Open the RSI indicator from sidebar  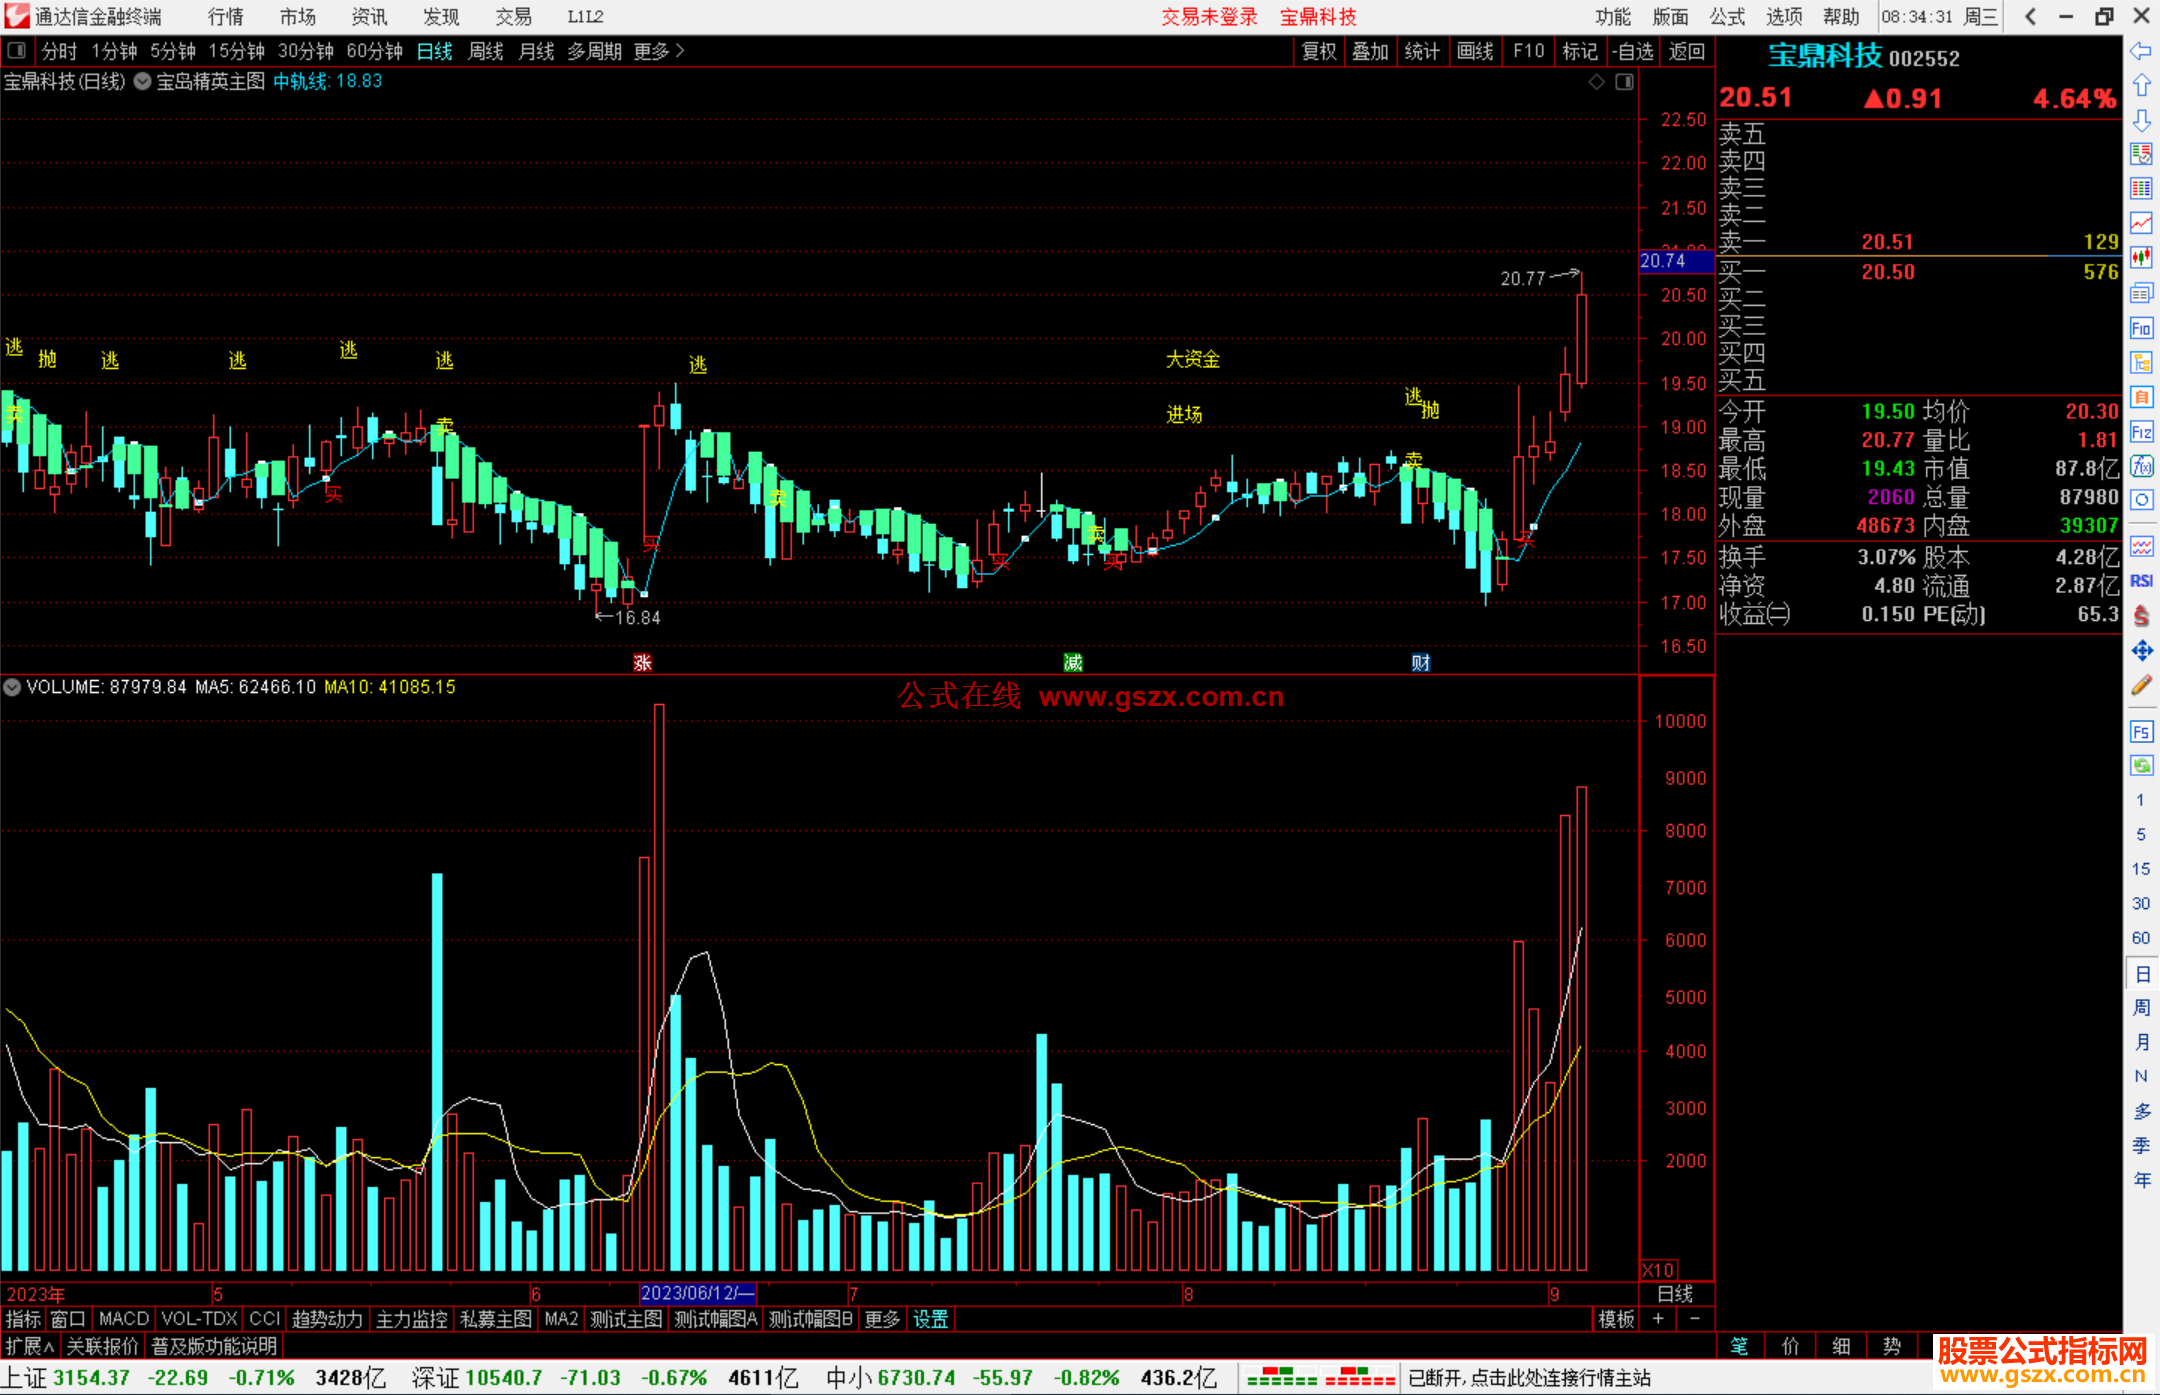tap(2141, 581)
